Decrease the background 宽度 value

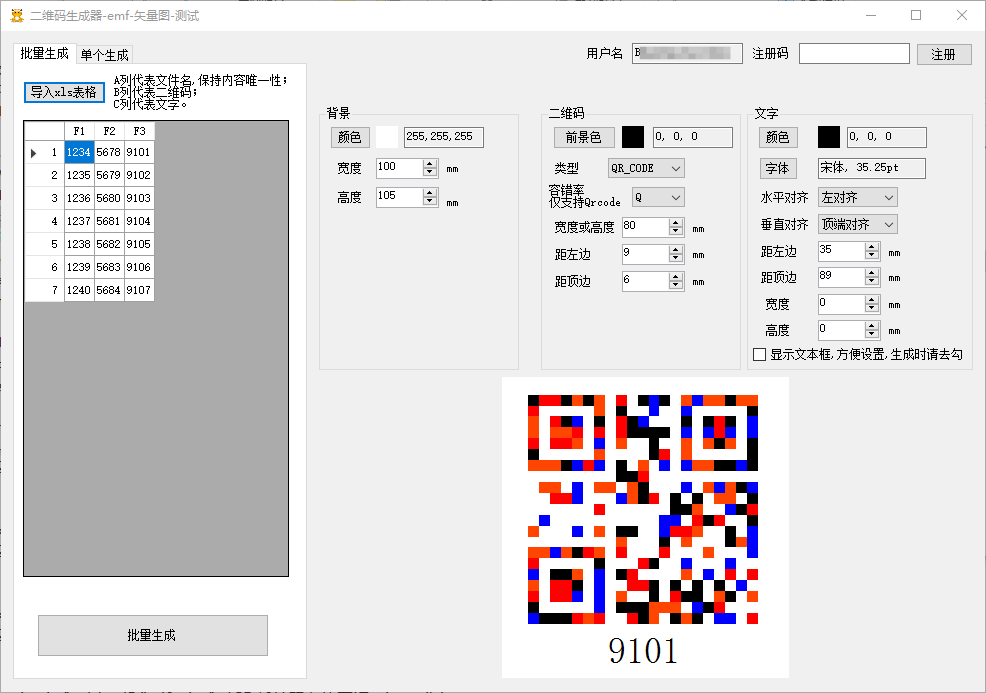coord(430,172)
